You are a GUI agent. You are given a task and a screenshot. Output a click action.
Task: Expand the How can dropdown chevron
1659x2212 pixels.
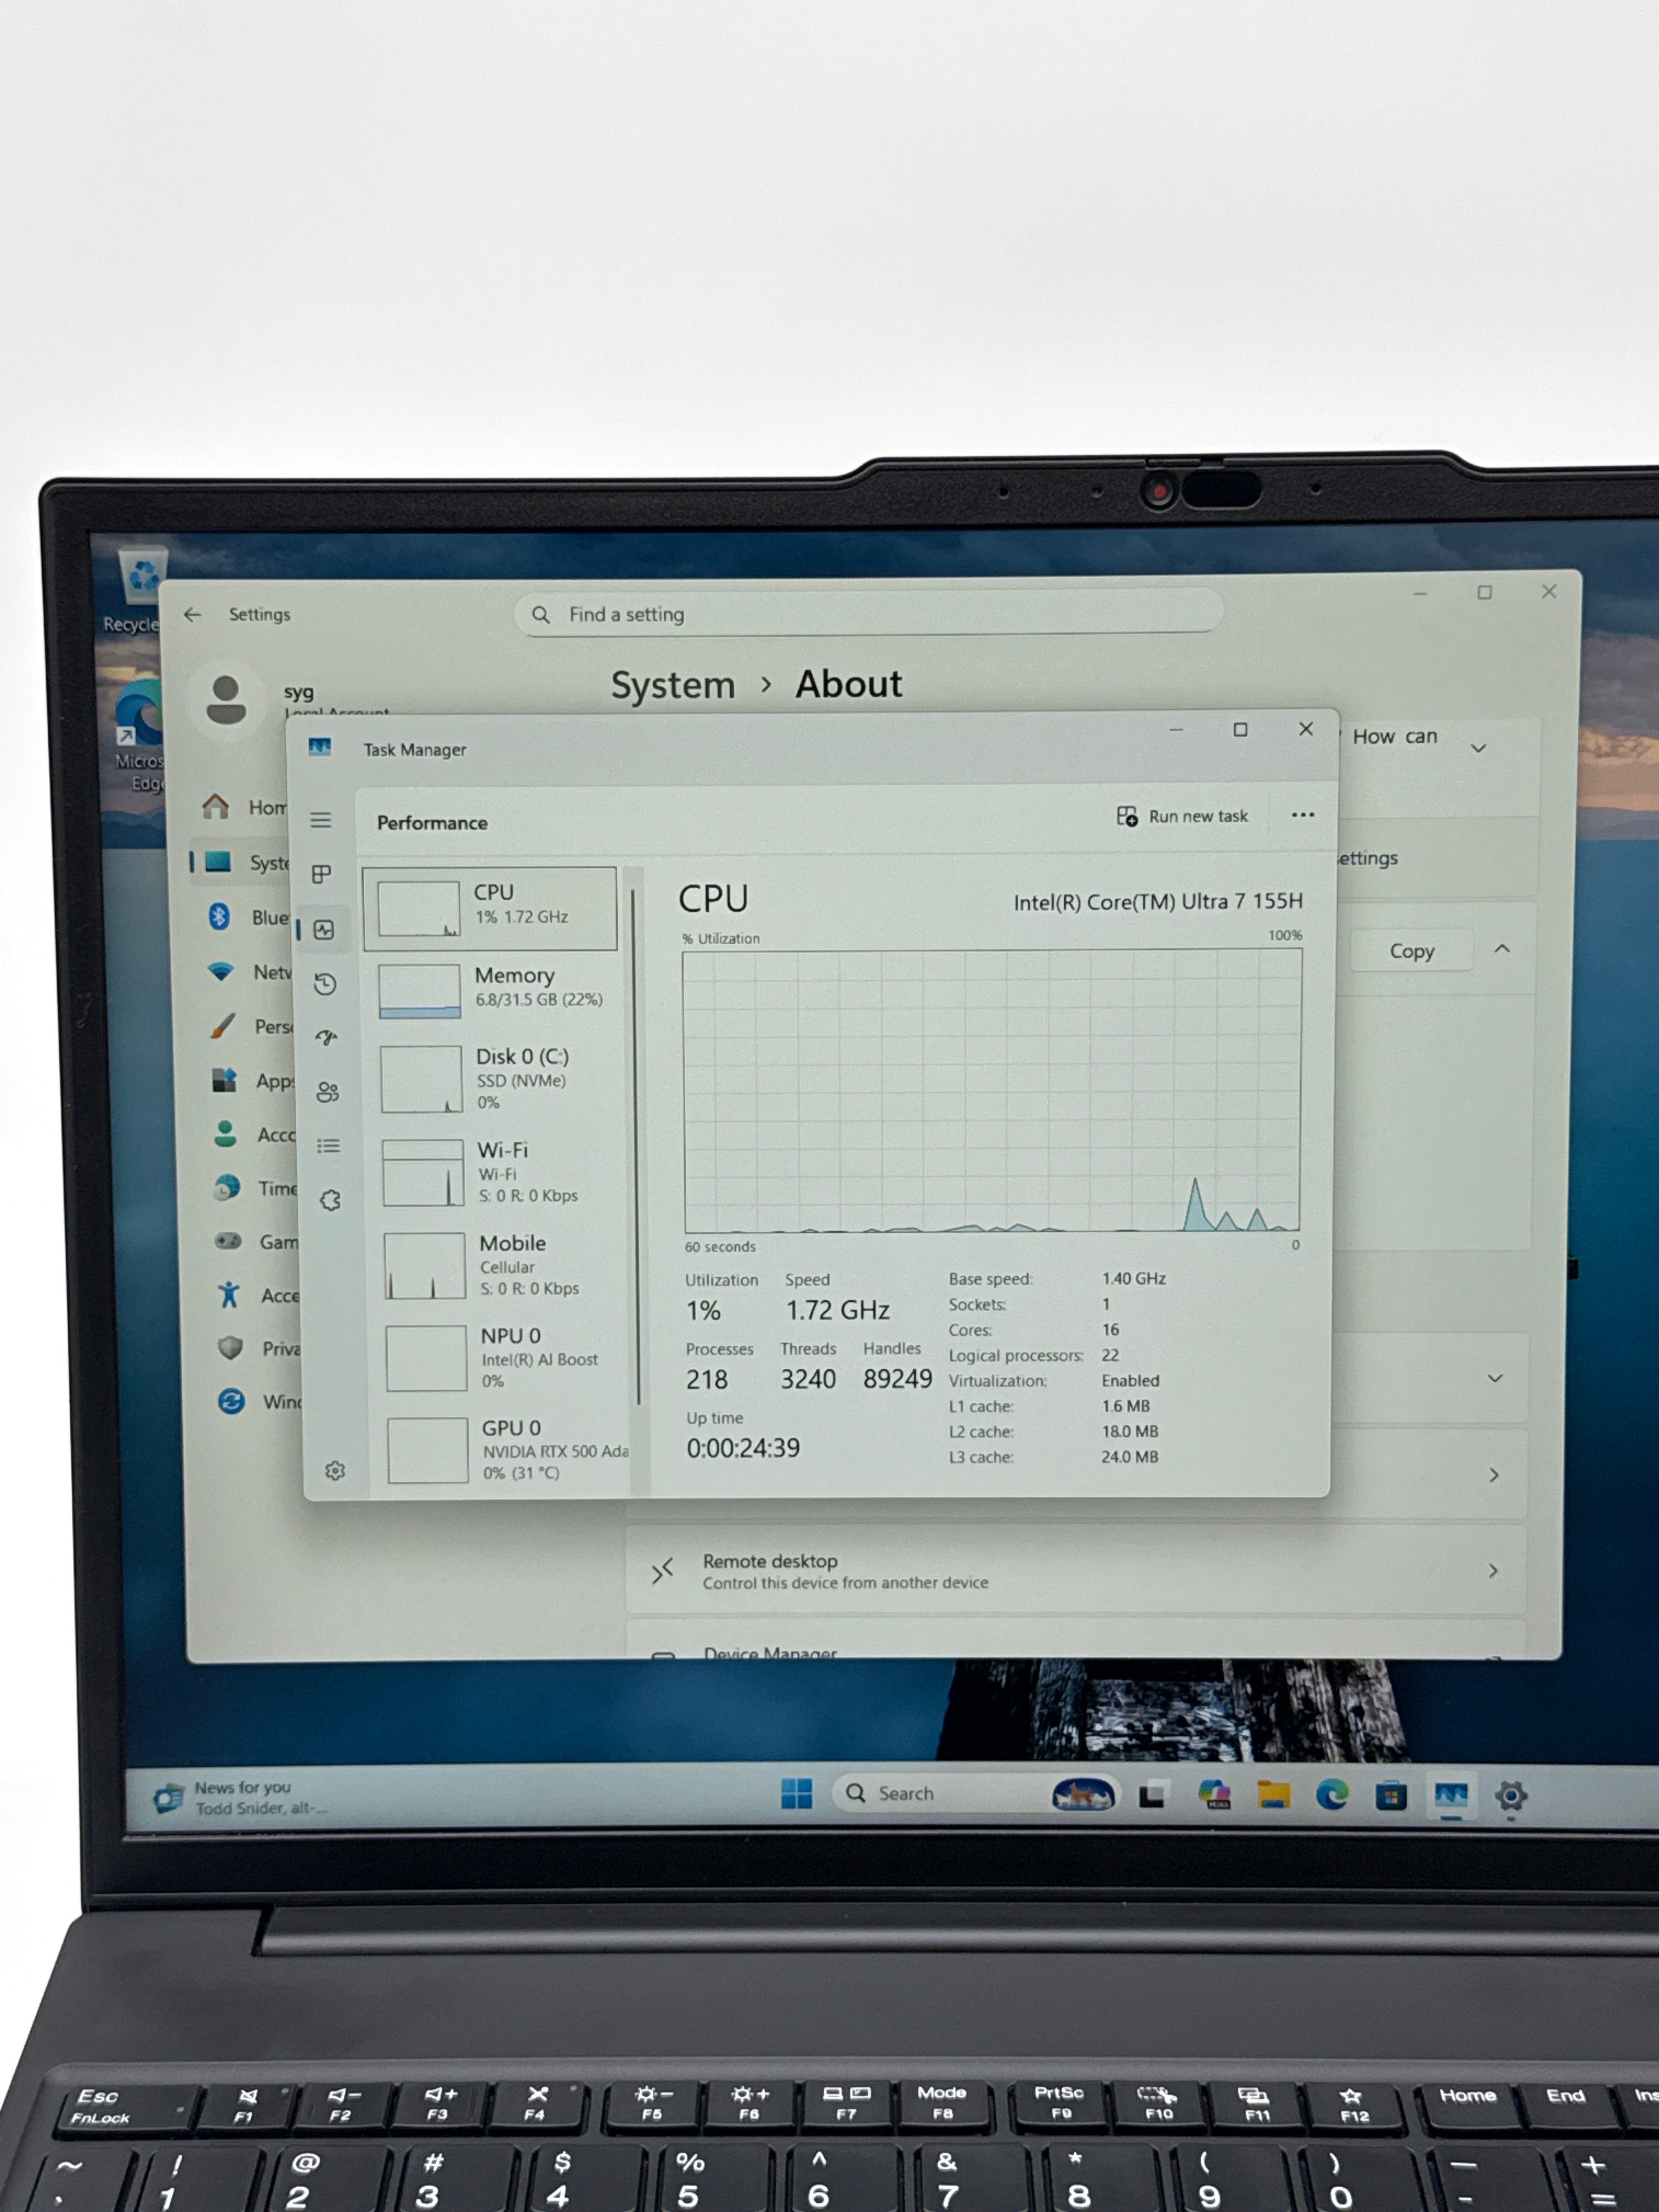click(1478, 748)
